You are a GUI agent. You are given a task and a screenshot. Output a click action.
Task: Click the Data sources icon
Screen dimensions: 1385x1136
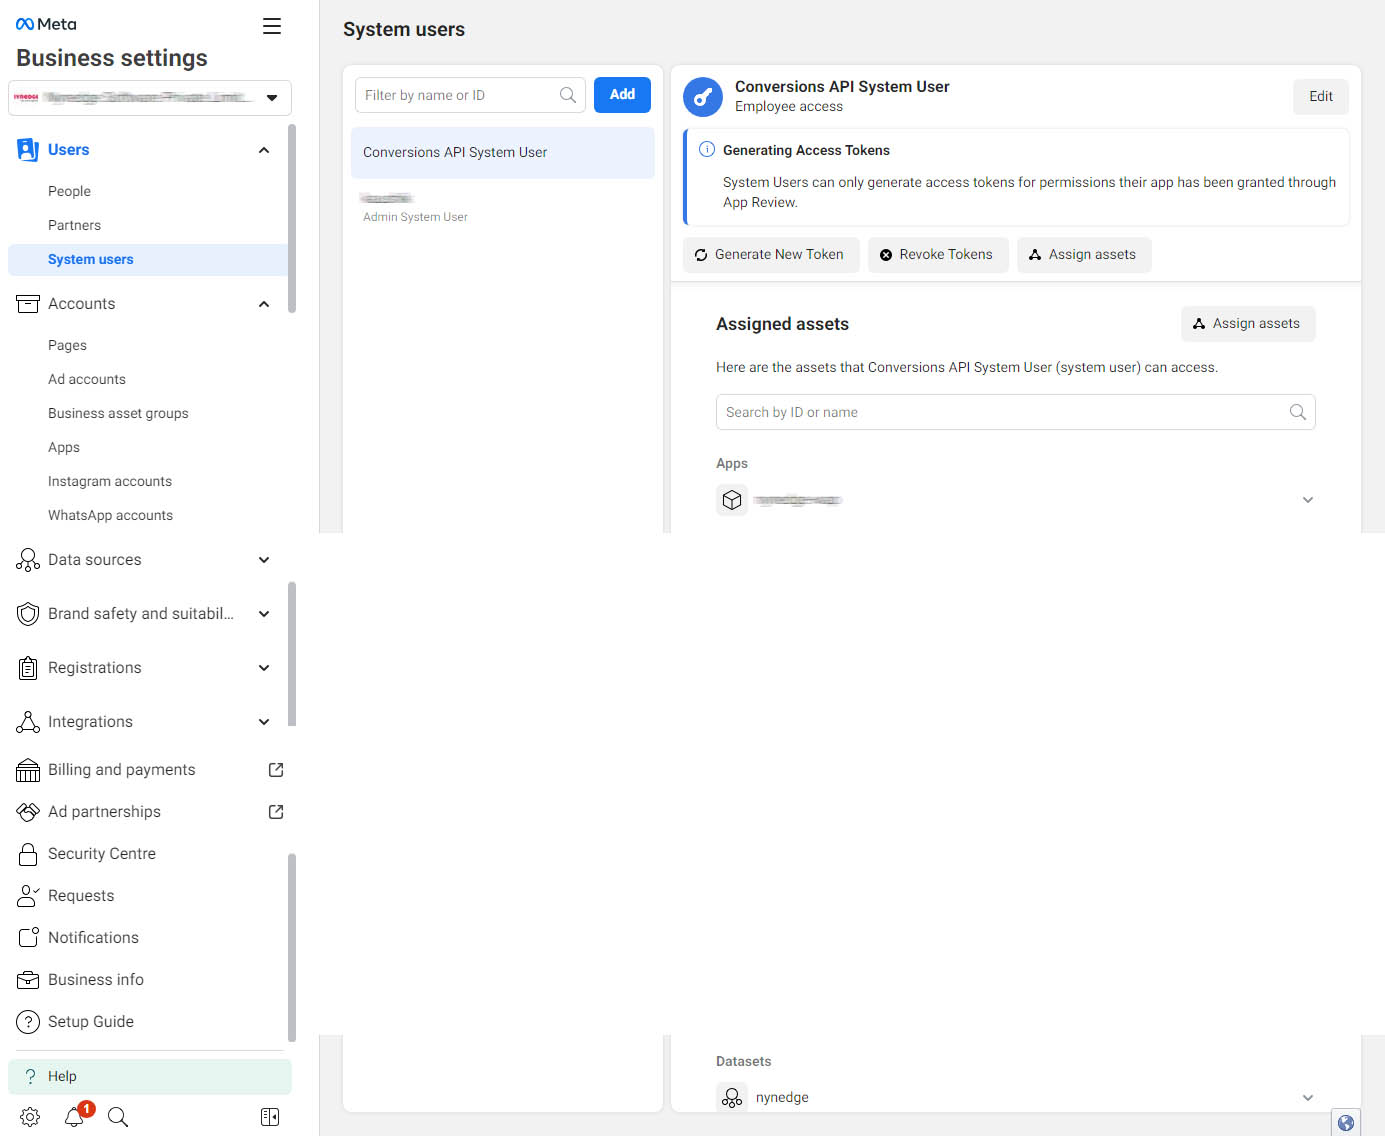click(28, 560)
